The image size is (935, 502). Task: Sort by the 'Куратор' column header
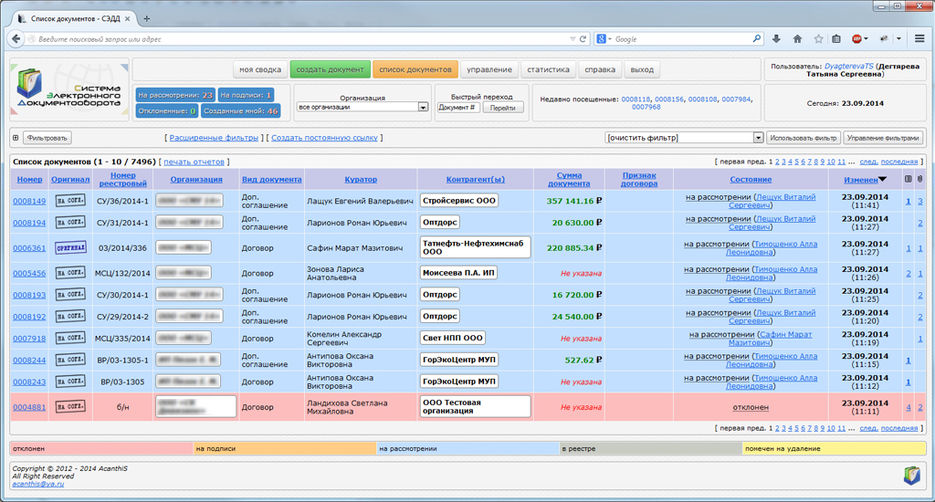pyautogui.click(x=361, y=179)
